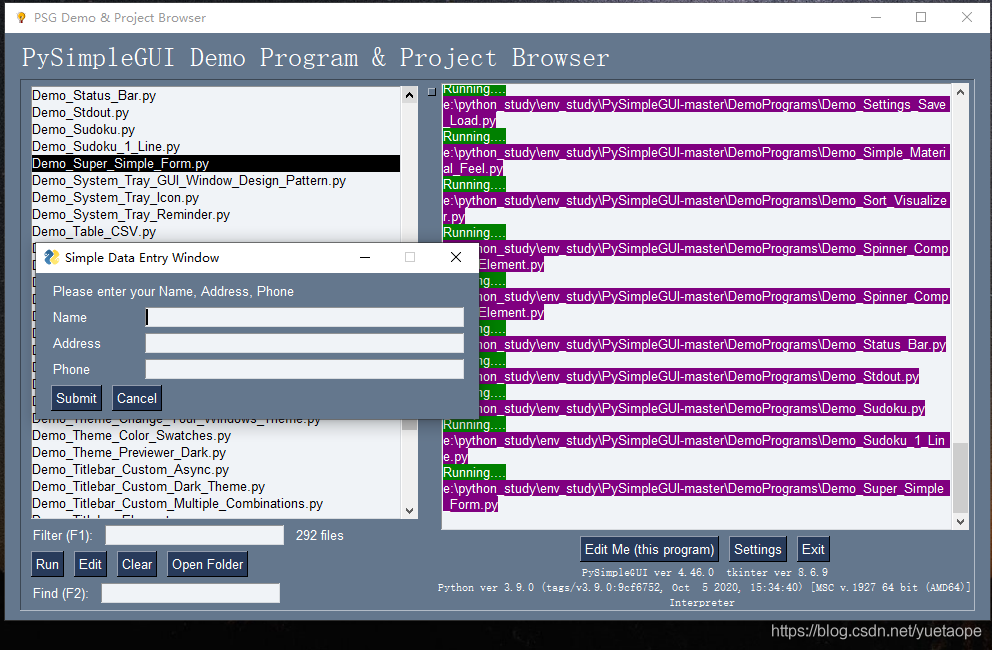The height and width of the screenshot is (650, 992).
Task: Click the PySimpleGUI ver 4.46.0 version text
Action: pyautogui.click(x=648, y=572)
